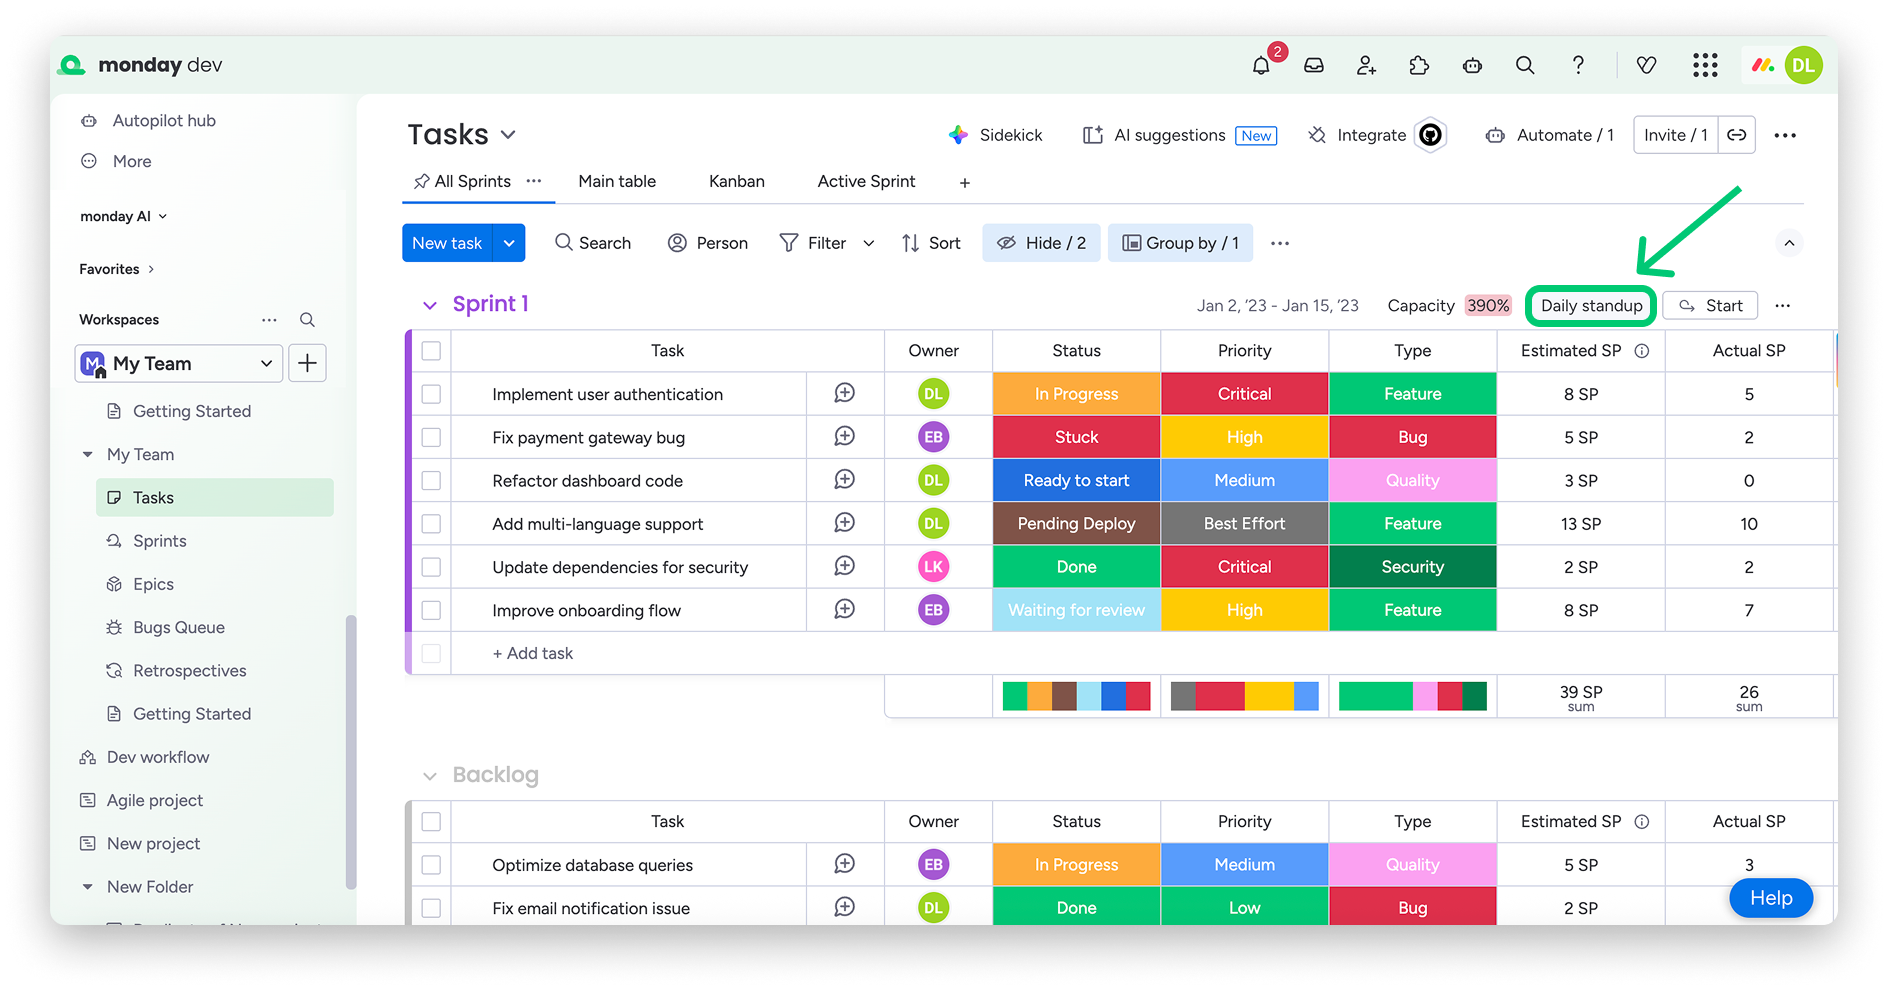
Task: Switch to the Active Sprint tab
Action: tap(866, 181)
